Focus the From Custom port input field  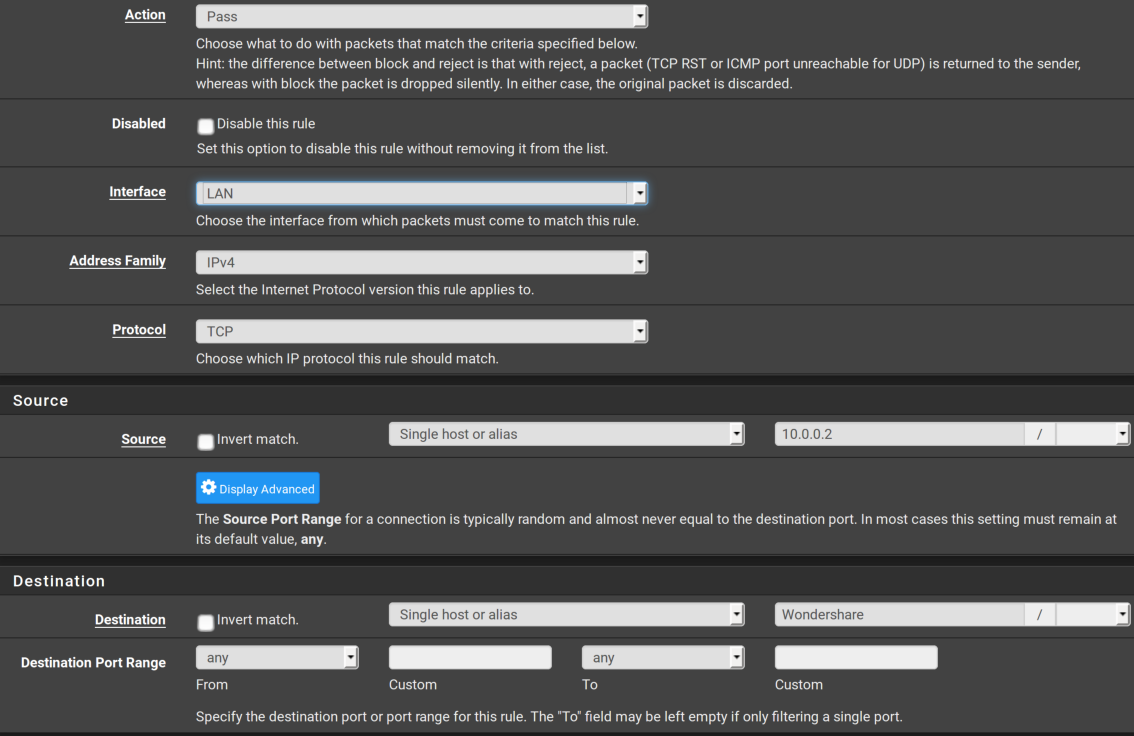click(x=470, y=657)
